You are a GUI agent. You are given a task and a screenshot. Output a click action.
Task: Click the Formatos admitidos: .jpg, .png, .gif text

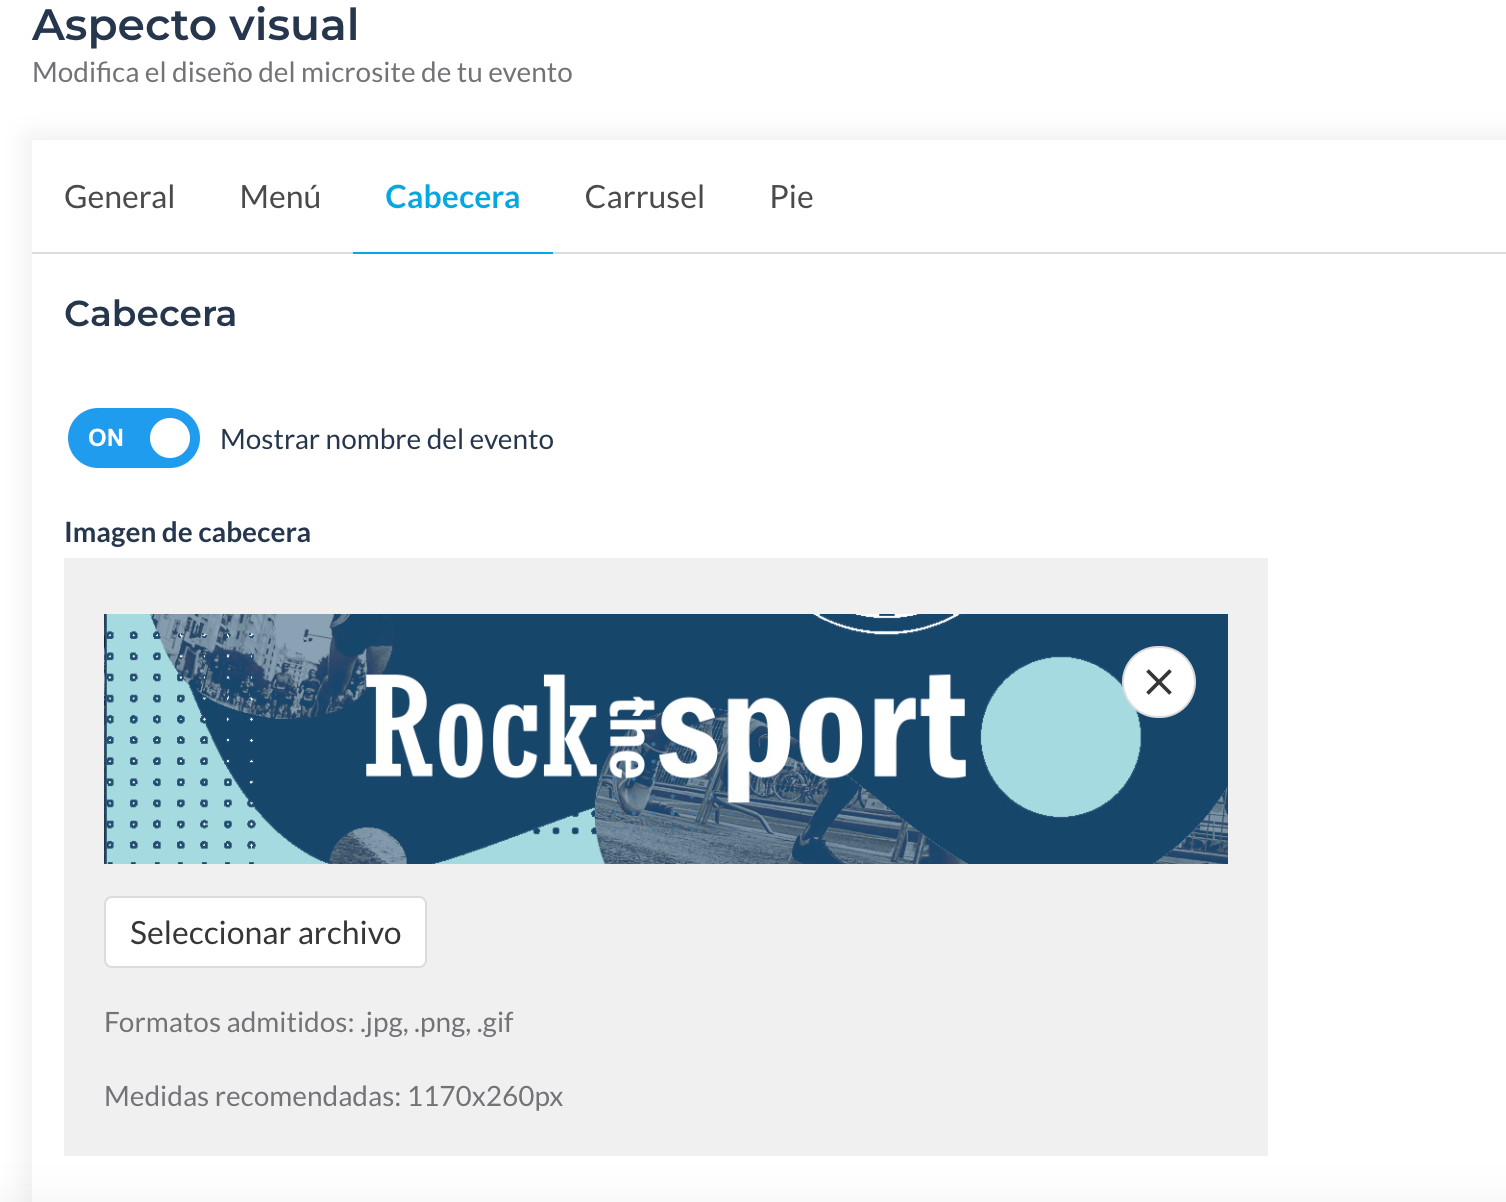tap(309, 1022)
